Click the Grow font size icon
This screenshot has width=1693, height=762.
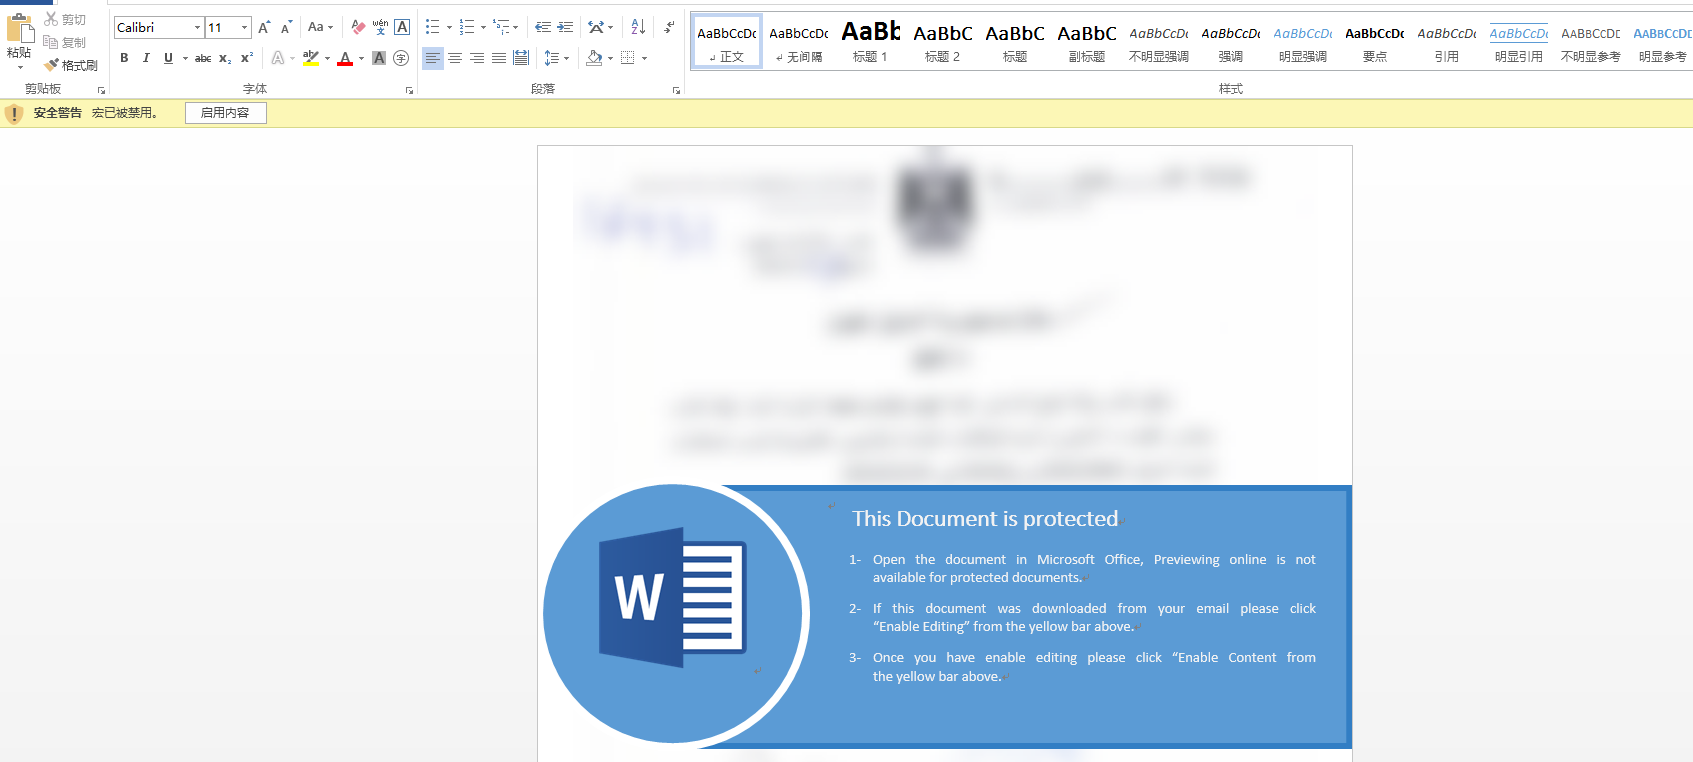[264, 27]
